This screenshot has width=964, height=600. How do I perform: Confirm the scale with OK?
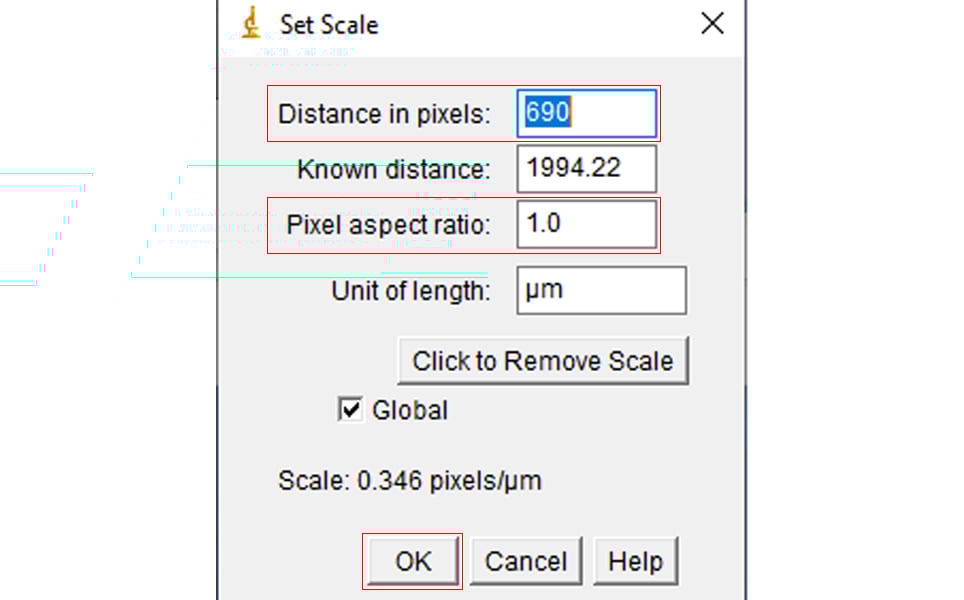(x=413, y=561)
